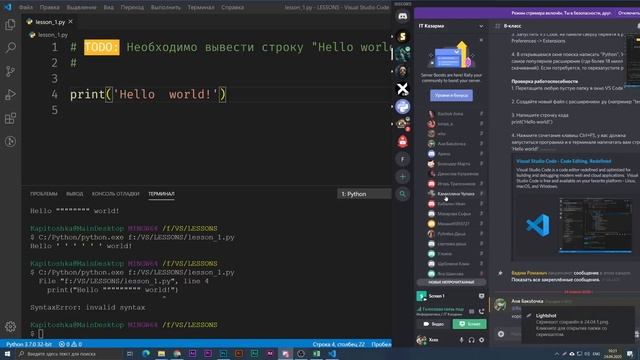Open the VS Code Manage gear menu
This screenshot has height=360, width=640.
coord(10,326)
